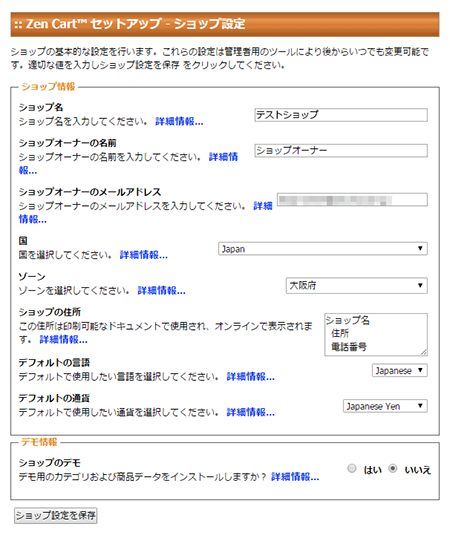The image size is (450, 535).
Task: Click the shop owner email address field
Action: pos(352,200)
